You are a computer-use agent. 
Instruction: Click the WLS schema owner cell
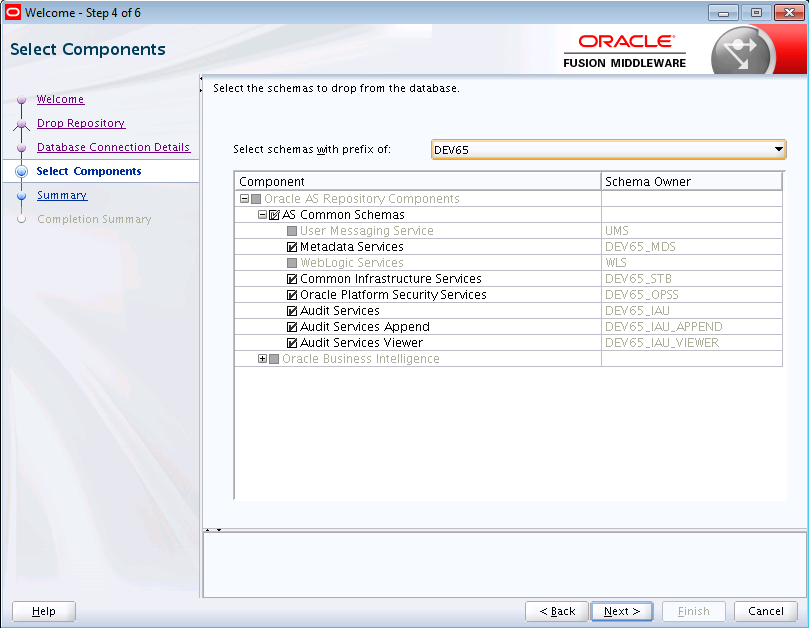(692, 263)
